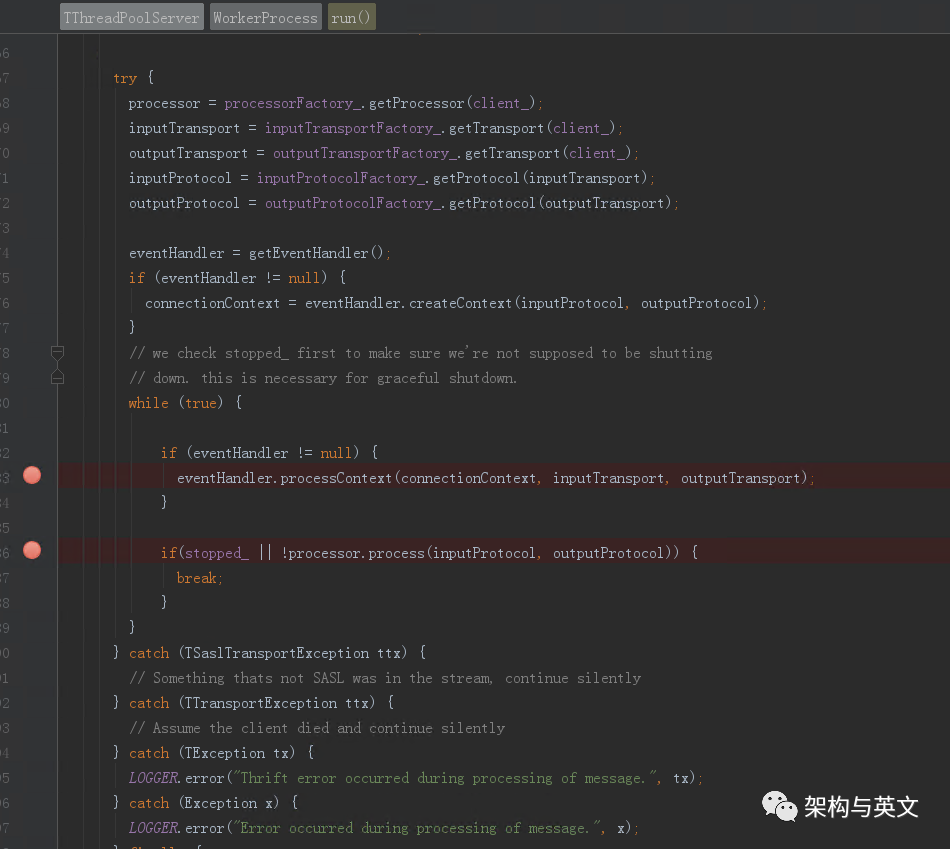This screenshot has height=849, width=950.
Task: Remove breakpoint on processor.process line
Action: click(32, 550)
